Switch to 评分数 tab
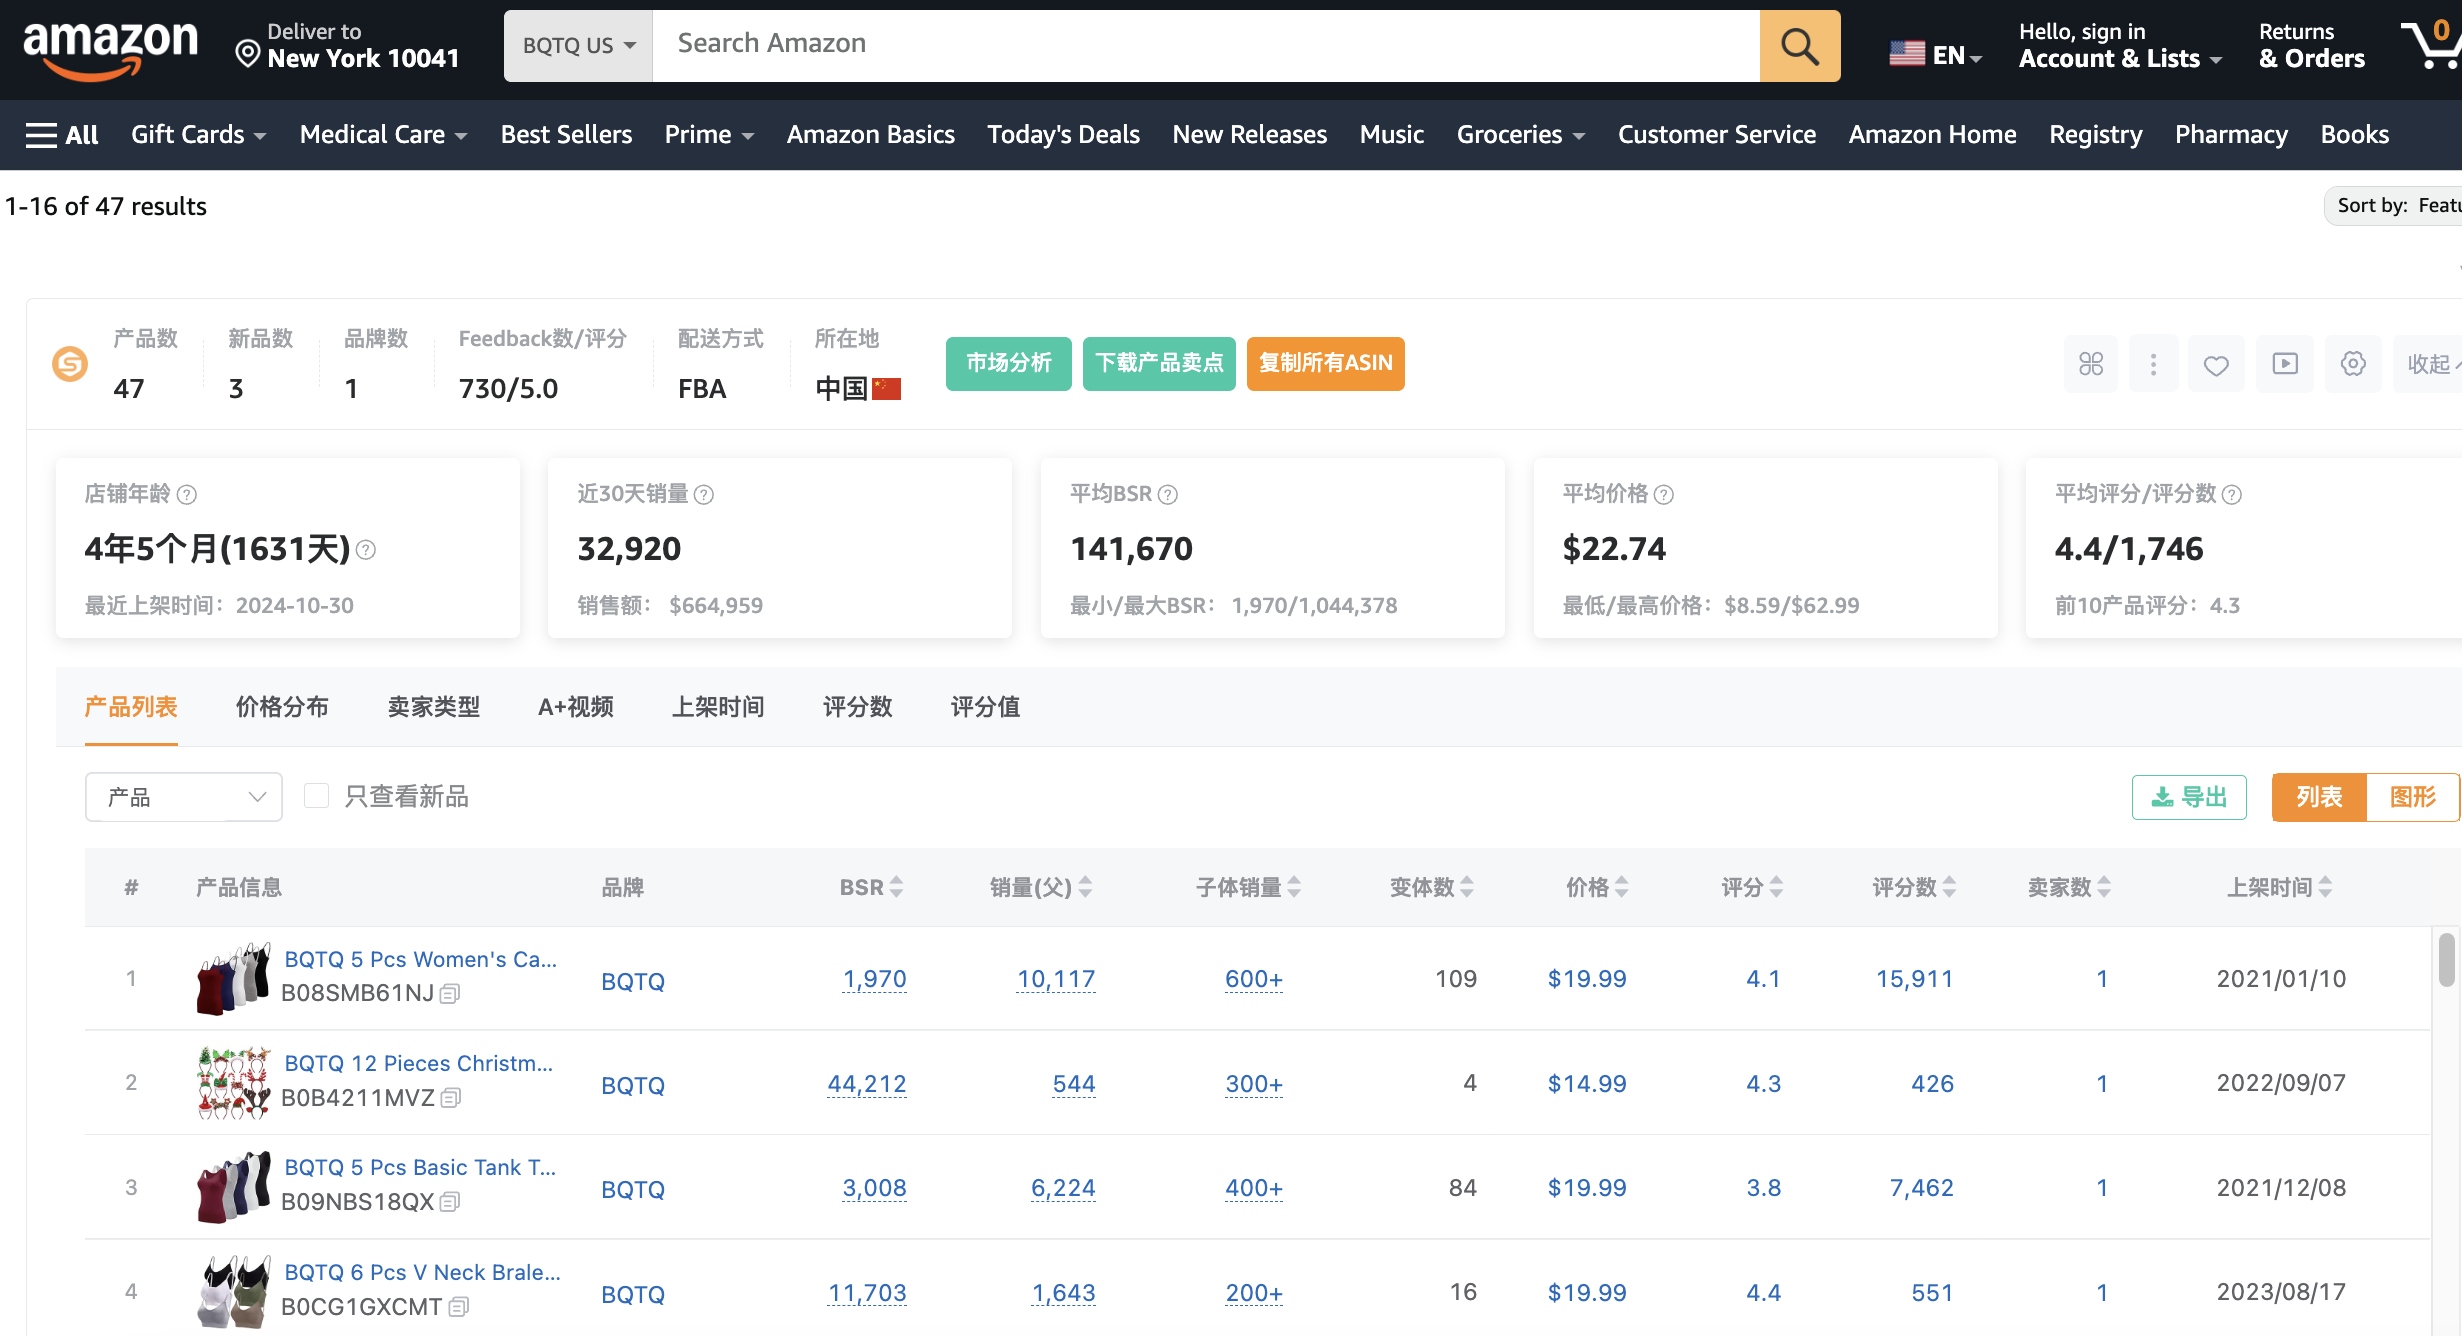 (857, 707)
